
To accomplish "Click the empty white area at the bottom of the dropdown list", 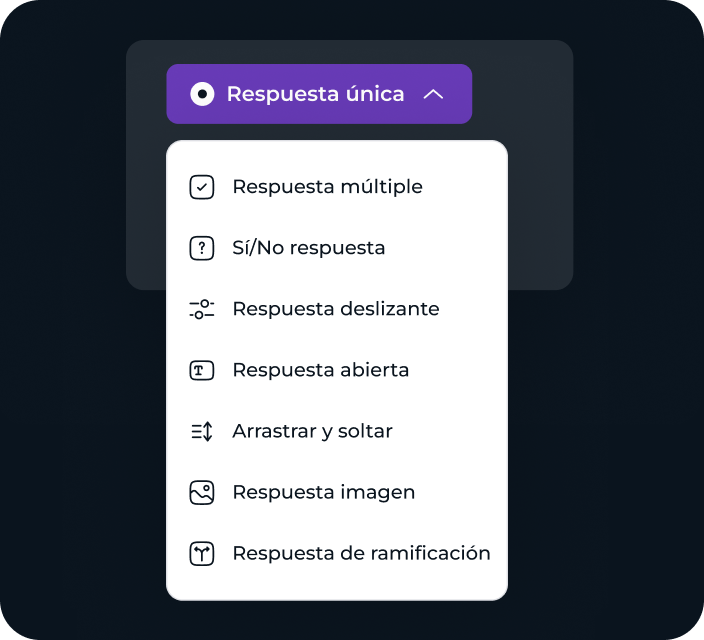I will (337, 586).
